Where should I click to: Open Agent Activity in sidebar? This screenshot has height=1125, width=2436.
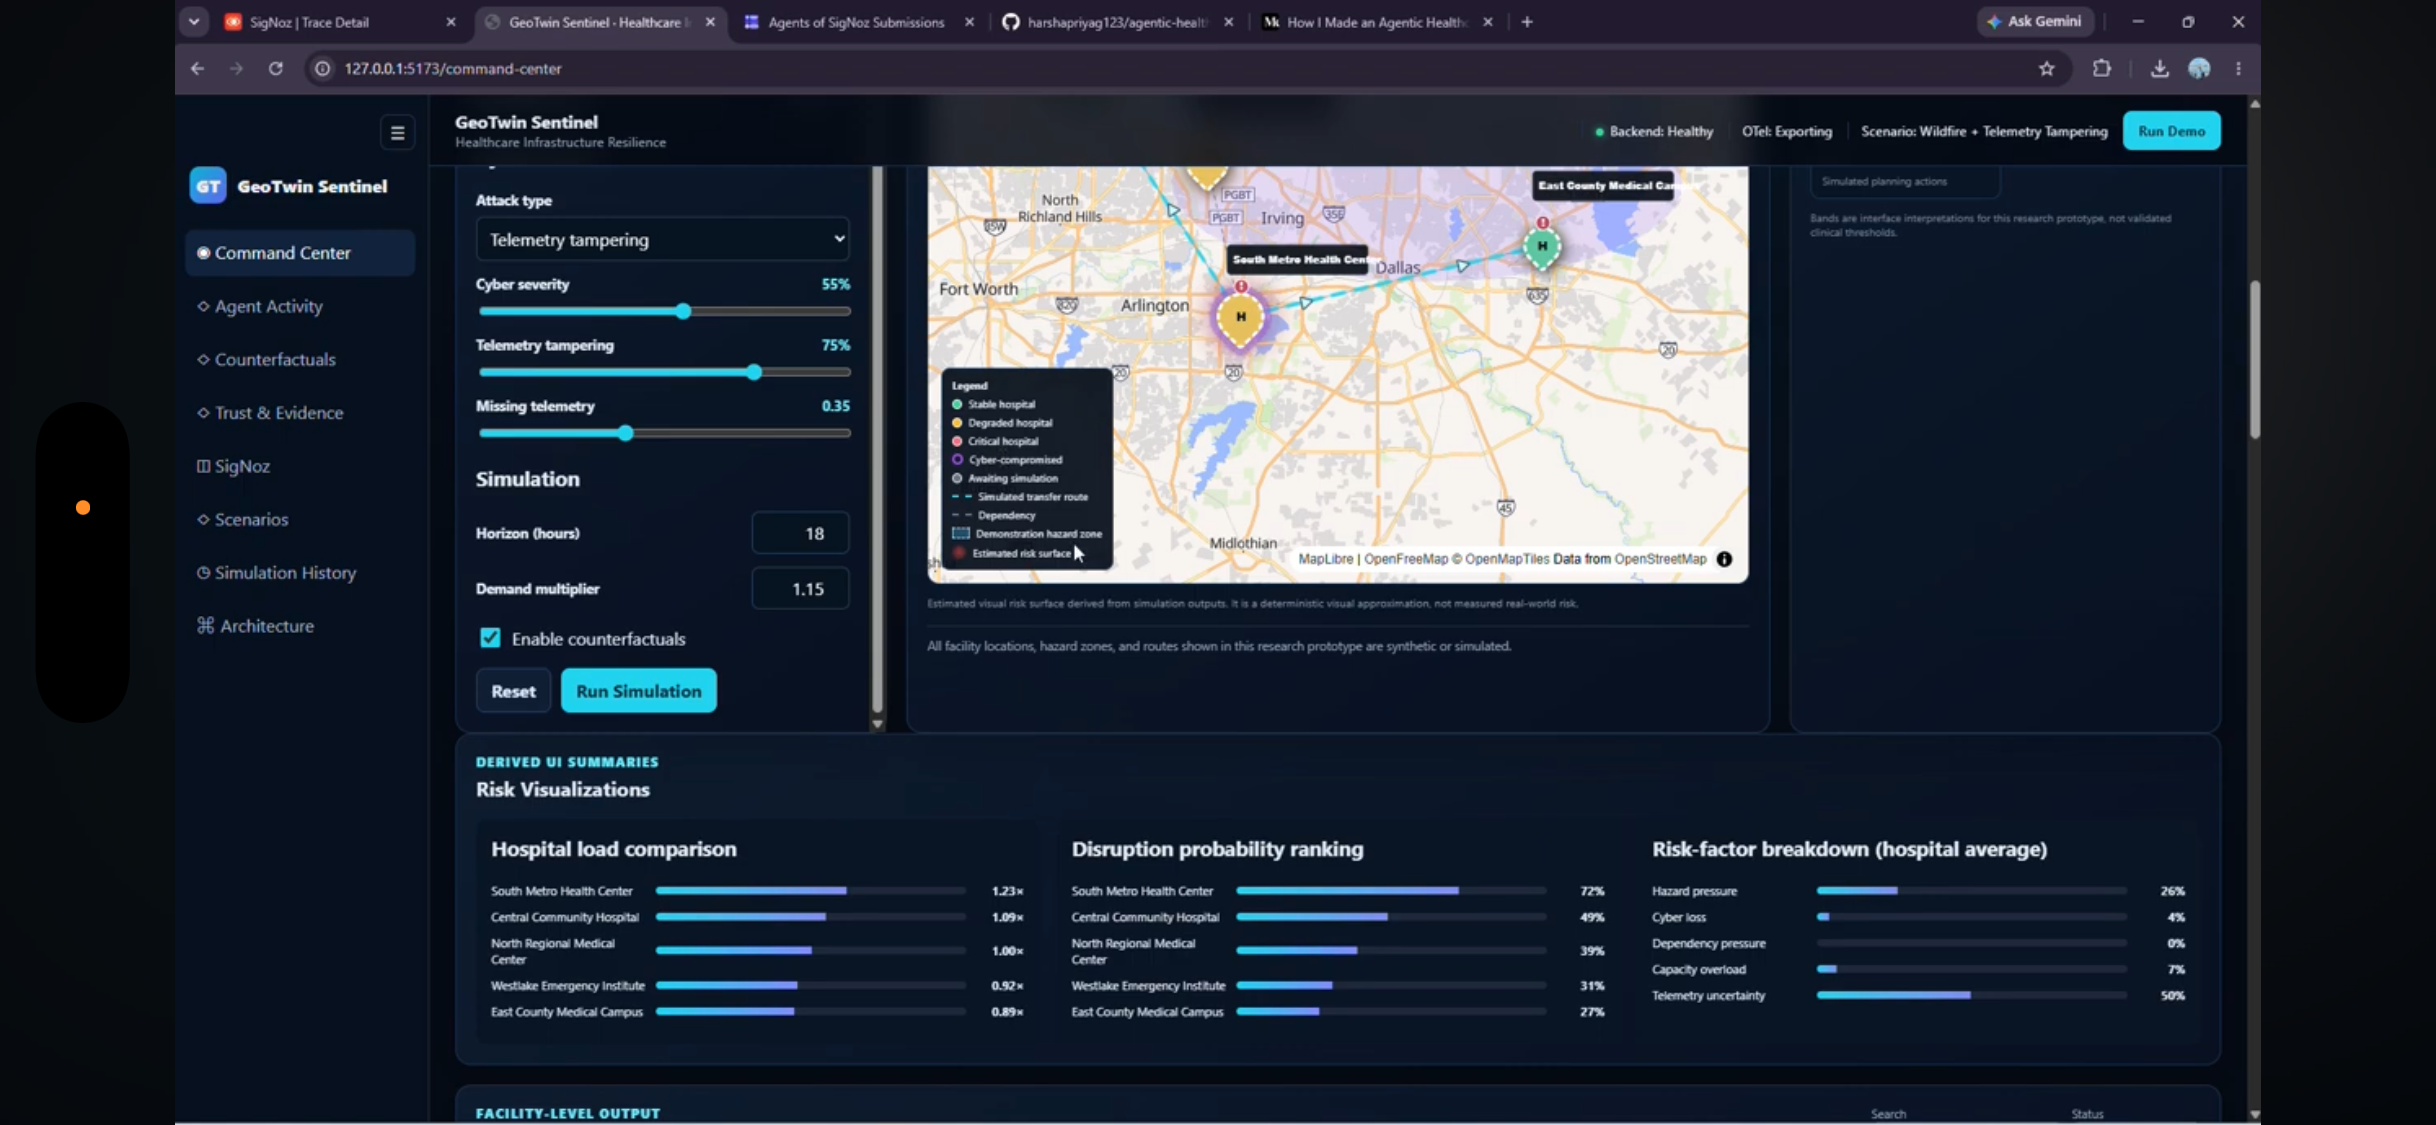[268, 306]
